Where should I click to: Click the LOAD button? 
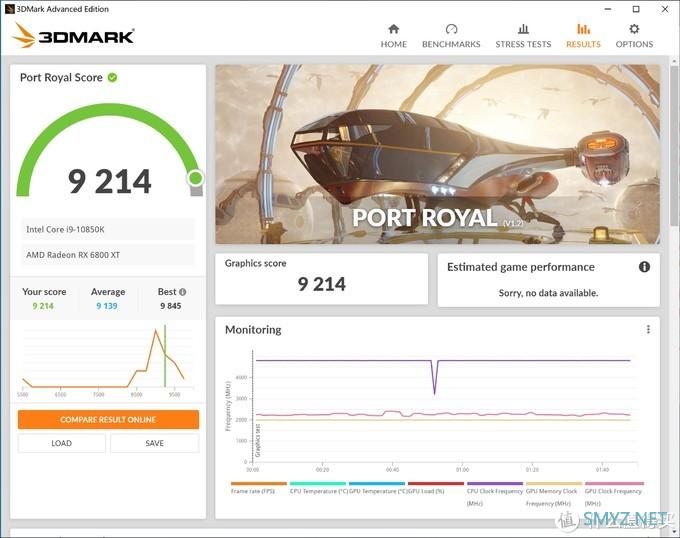[62, 443]
